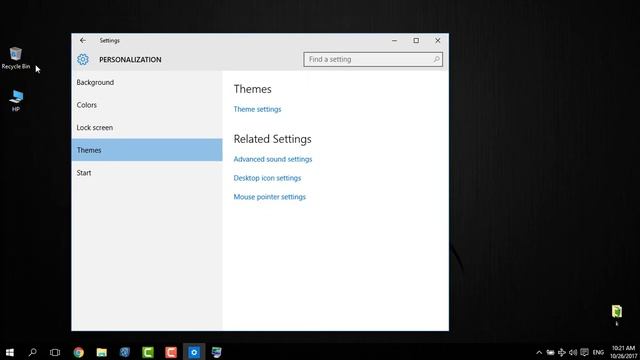Click the Personalization gear icon
640x360 pixels.
coord(83,60)
